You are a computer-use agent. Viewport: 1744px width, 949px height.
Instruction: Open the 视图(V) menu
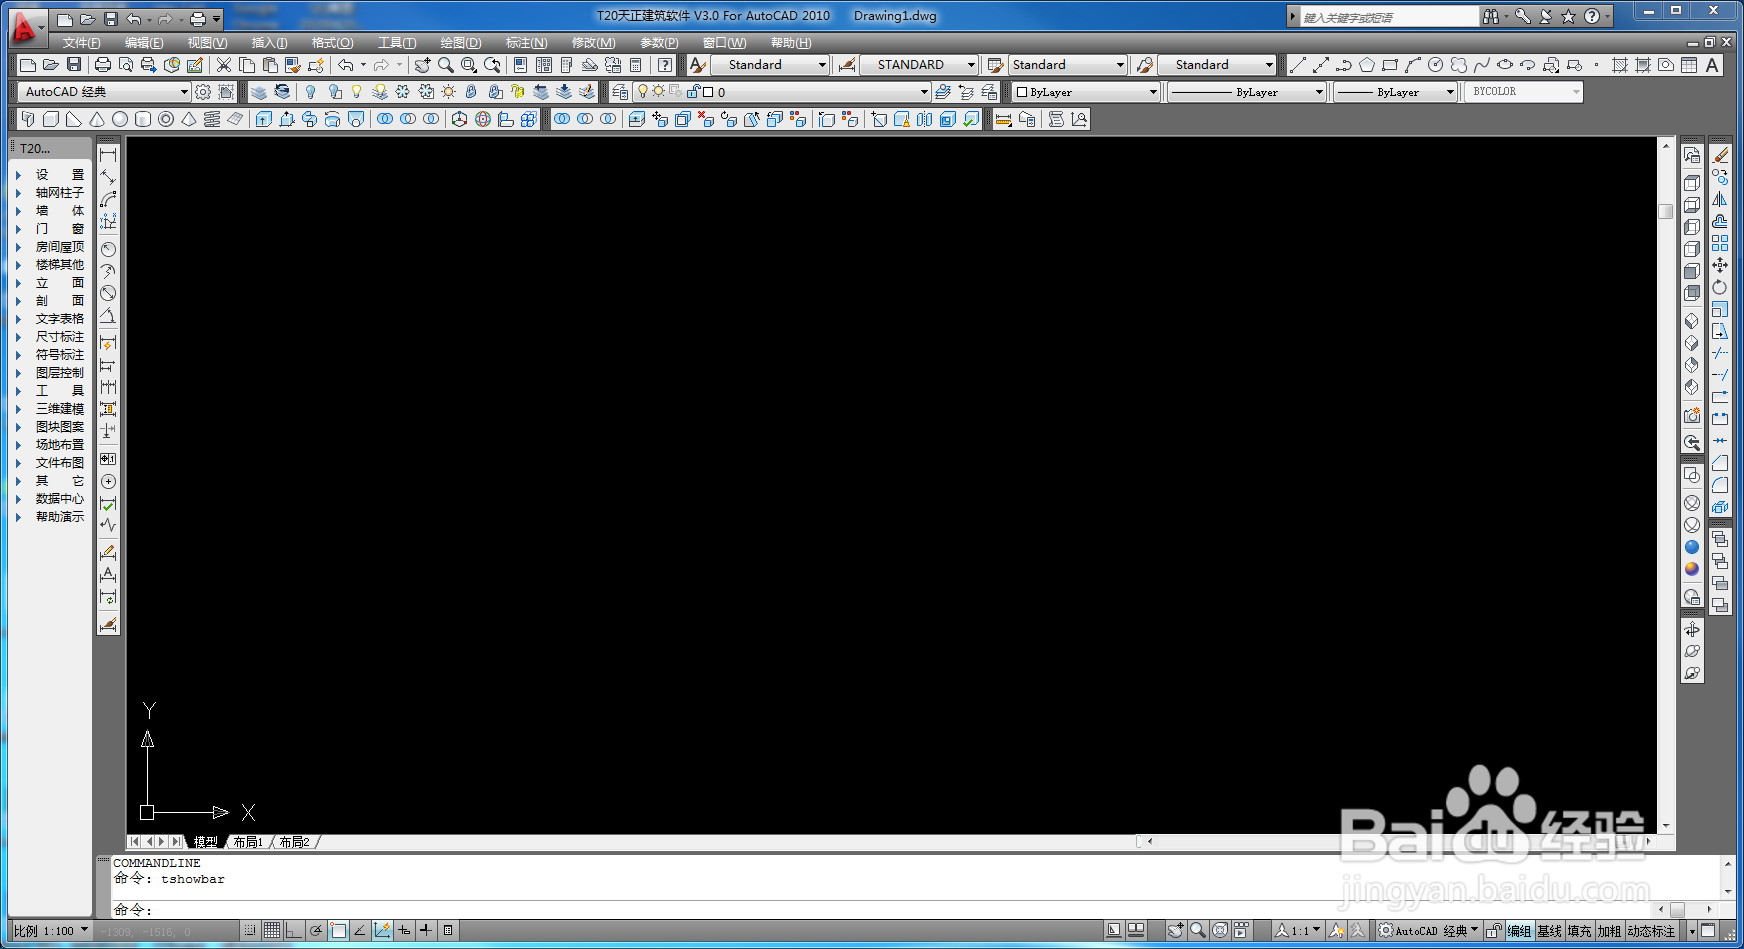(x=207, y=43)
